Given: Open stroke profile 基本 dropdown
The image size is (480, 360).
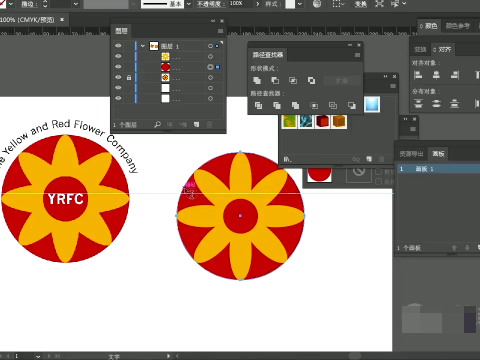Looking at the screenshot, I should tap(189, 4).
